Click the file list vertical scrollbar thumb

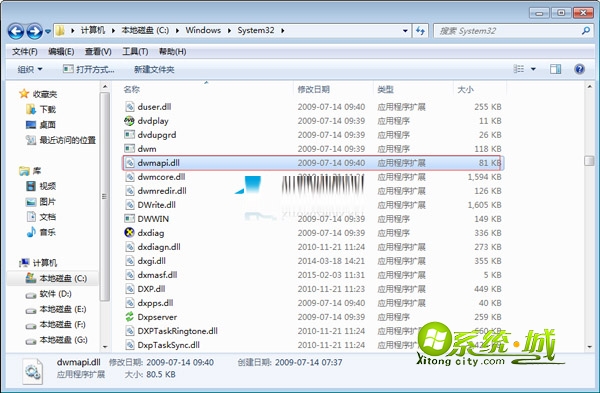(x=589, y=161)
